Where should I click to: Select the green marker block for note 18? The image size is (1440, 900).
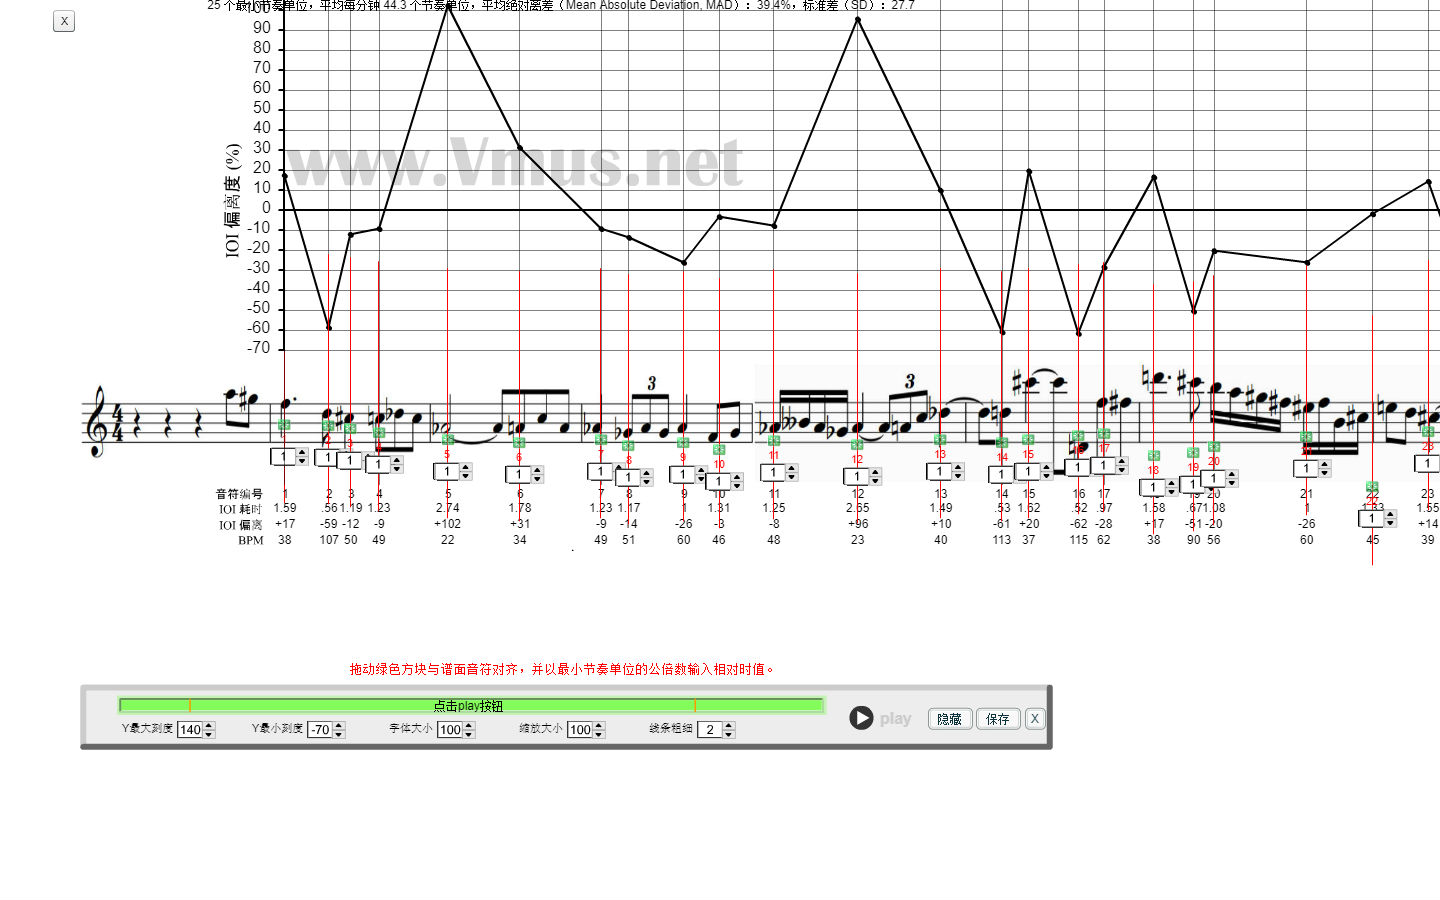(x=1153, y=456)
